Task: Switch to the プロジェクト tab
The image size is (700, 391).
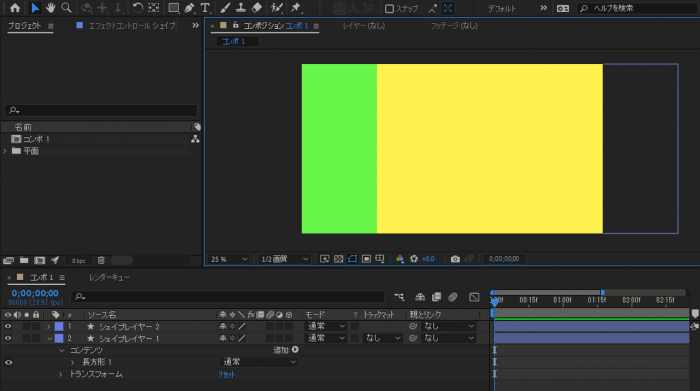Action: click(25, 26)
